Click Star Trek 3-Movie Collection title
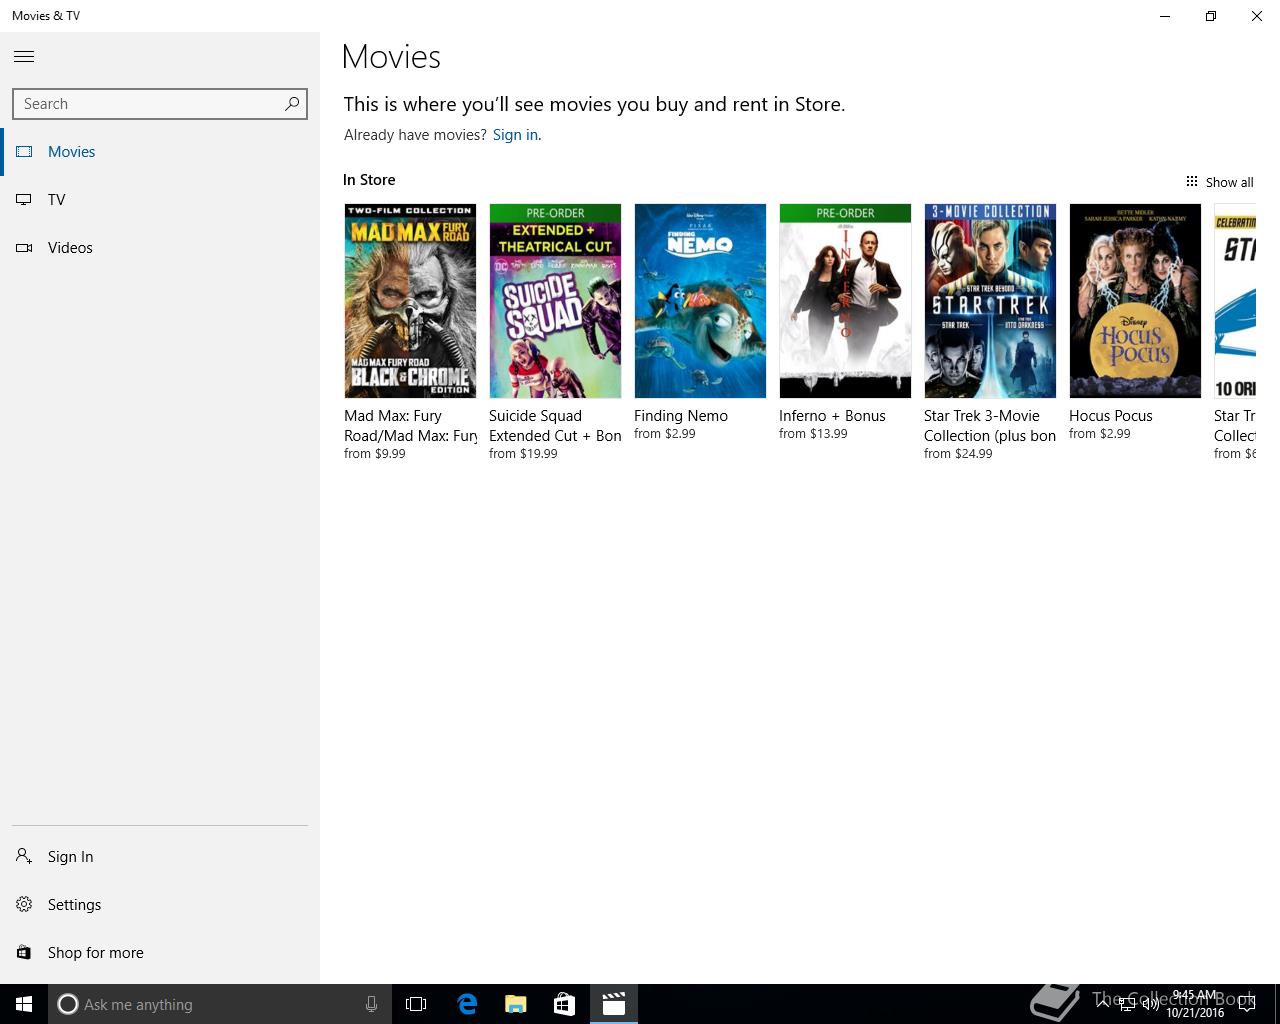Viewport: 1280px width, 1024px height. pos(990,426)
